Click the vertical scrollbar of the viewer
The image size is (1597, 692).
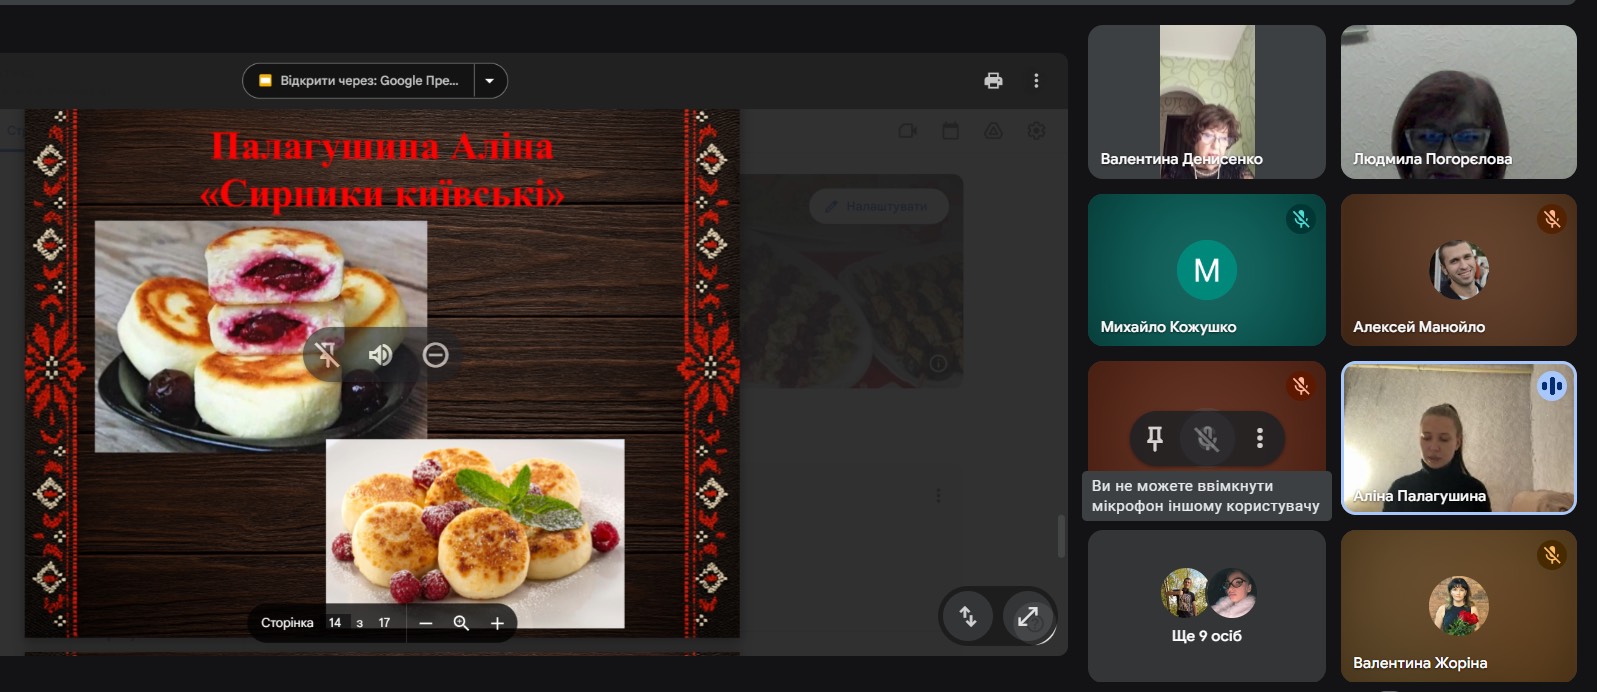1061,536
